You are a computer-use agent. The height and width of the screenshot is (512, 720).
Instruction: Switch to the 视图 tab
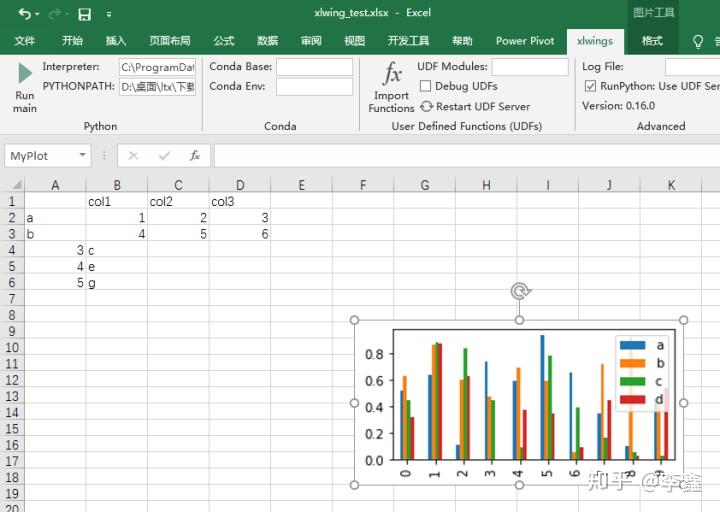[x=354, y=41]
